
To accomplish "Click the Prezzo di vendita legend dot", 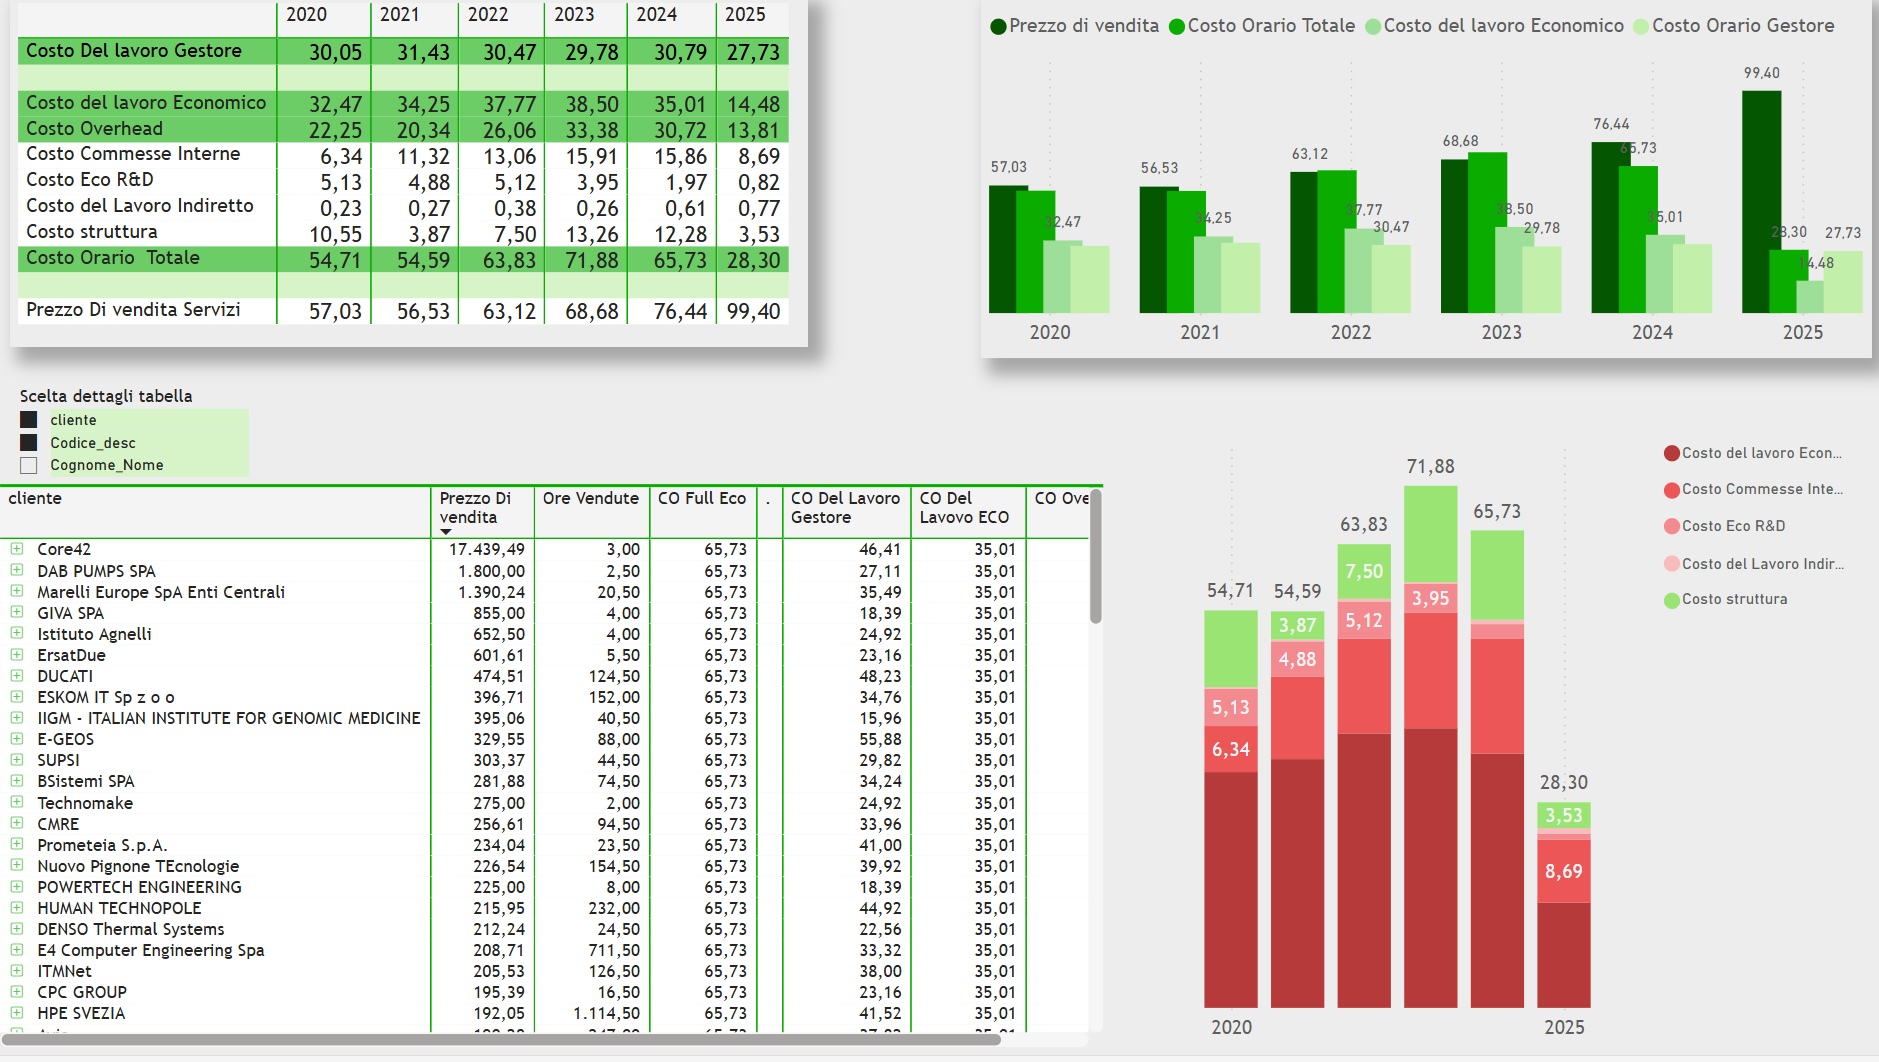I will 997,27.
